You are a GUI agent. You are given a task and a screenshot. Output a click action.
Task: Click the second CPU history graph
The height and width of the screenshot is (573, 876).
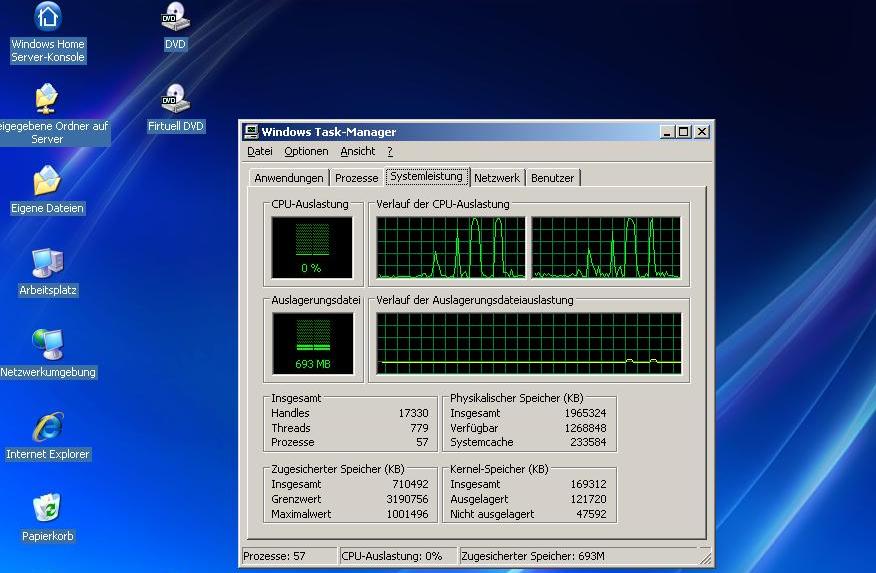(x=606, y=247)
